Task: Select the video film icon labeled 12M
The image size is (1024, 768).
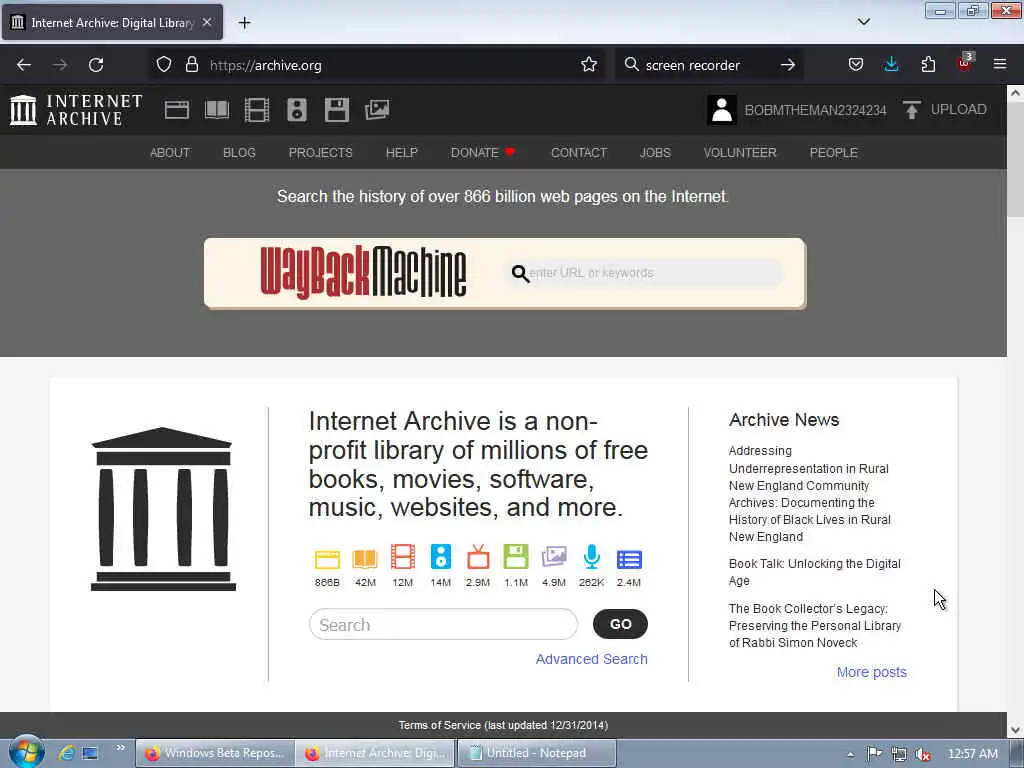Action: [x=403, y=557]
